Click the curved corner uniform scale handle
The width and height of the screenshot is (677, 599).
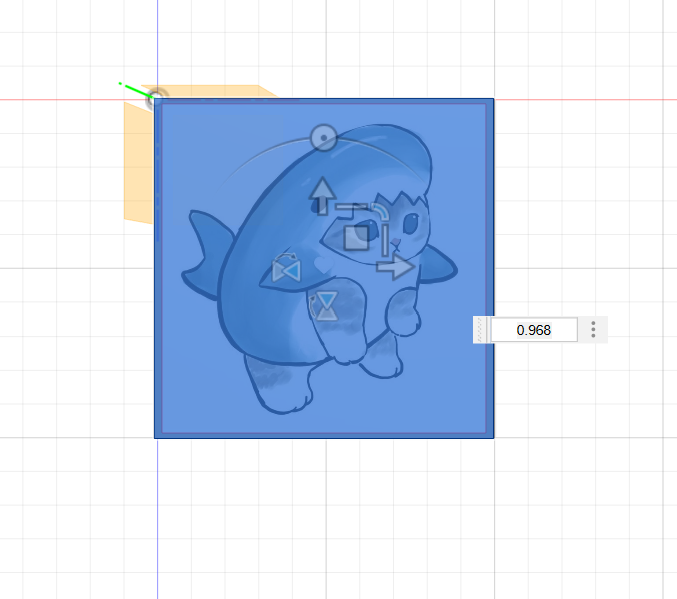click(380, 212)
